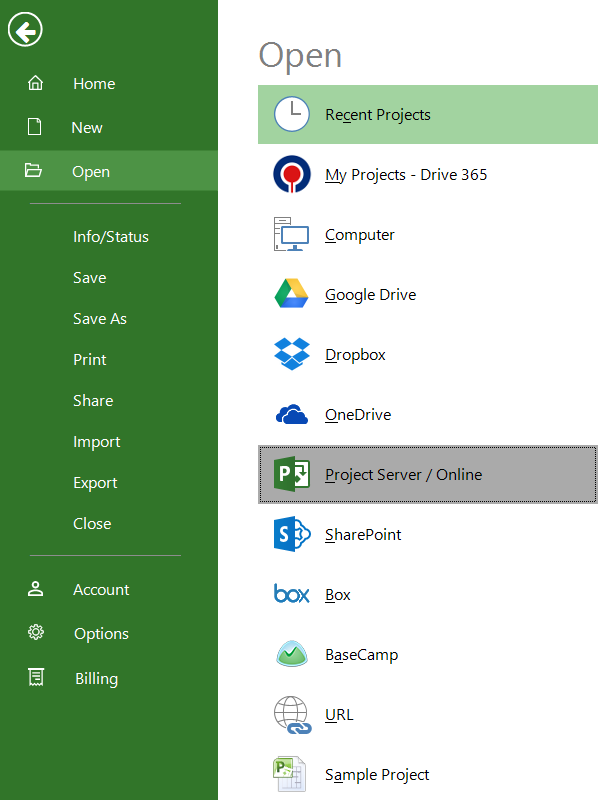
Task: Click the SharePoint logo icon
Action: (292, 534)
